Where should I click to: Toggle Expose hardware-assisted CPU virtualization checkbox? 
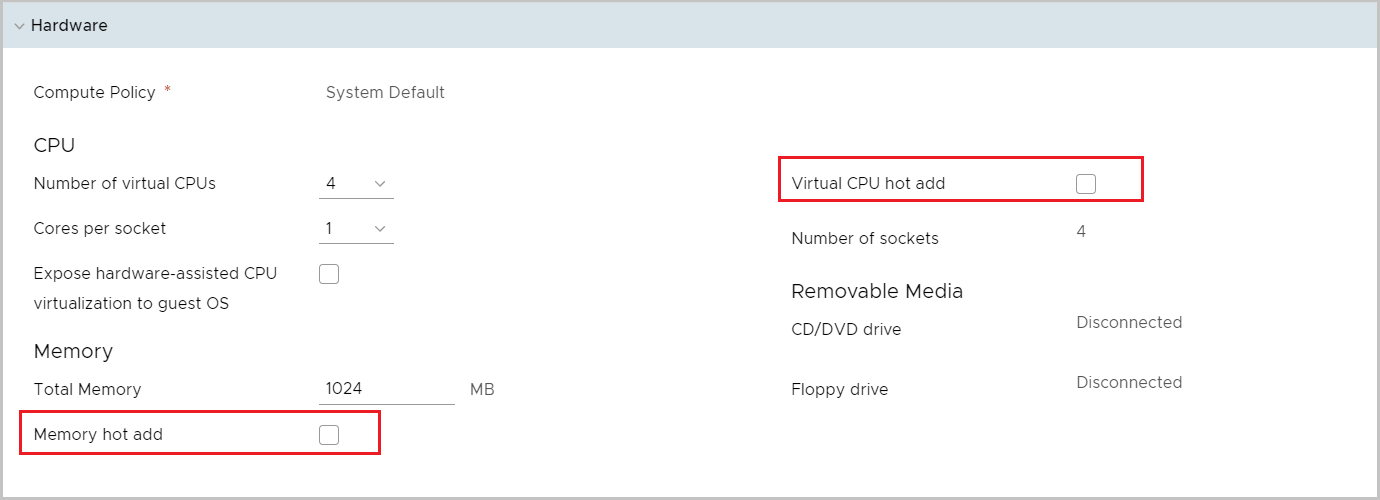[x=329, y=274]
